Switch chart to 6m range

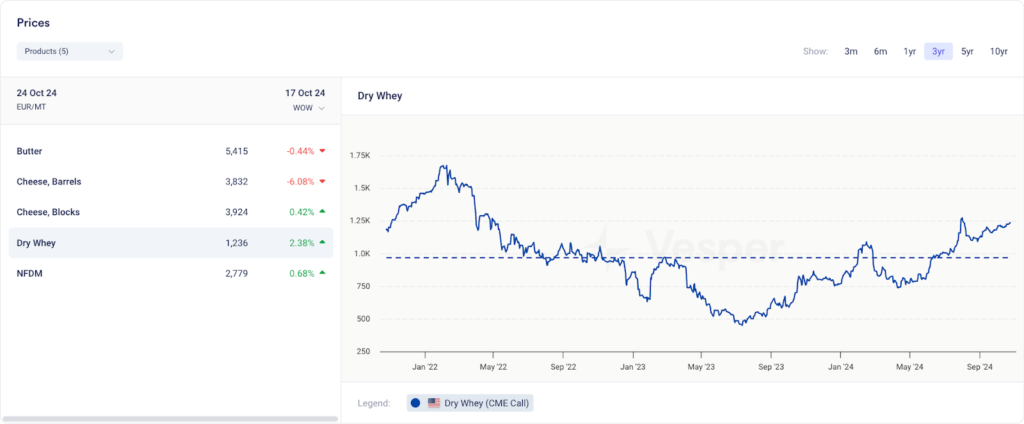tap(880, 51)
